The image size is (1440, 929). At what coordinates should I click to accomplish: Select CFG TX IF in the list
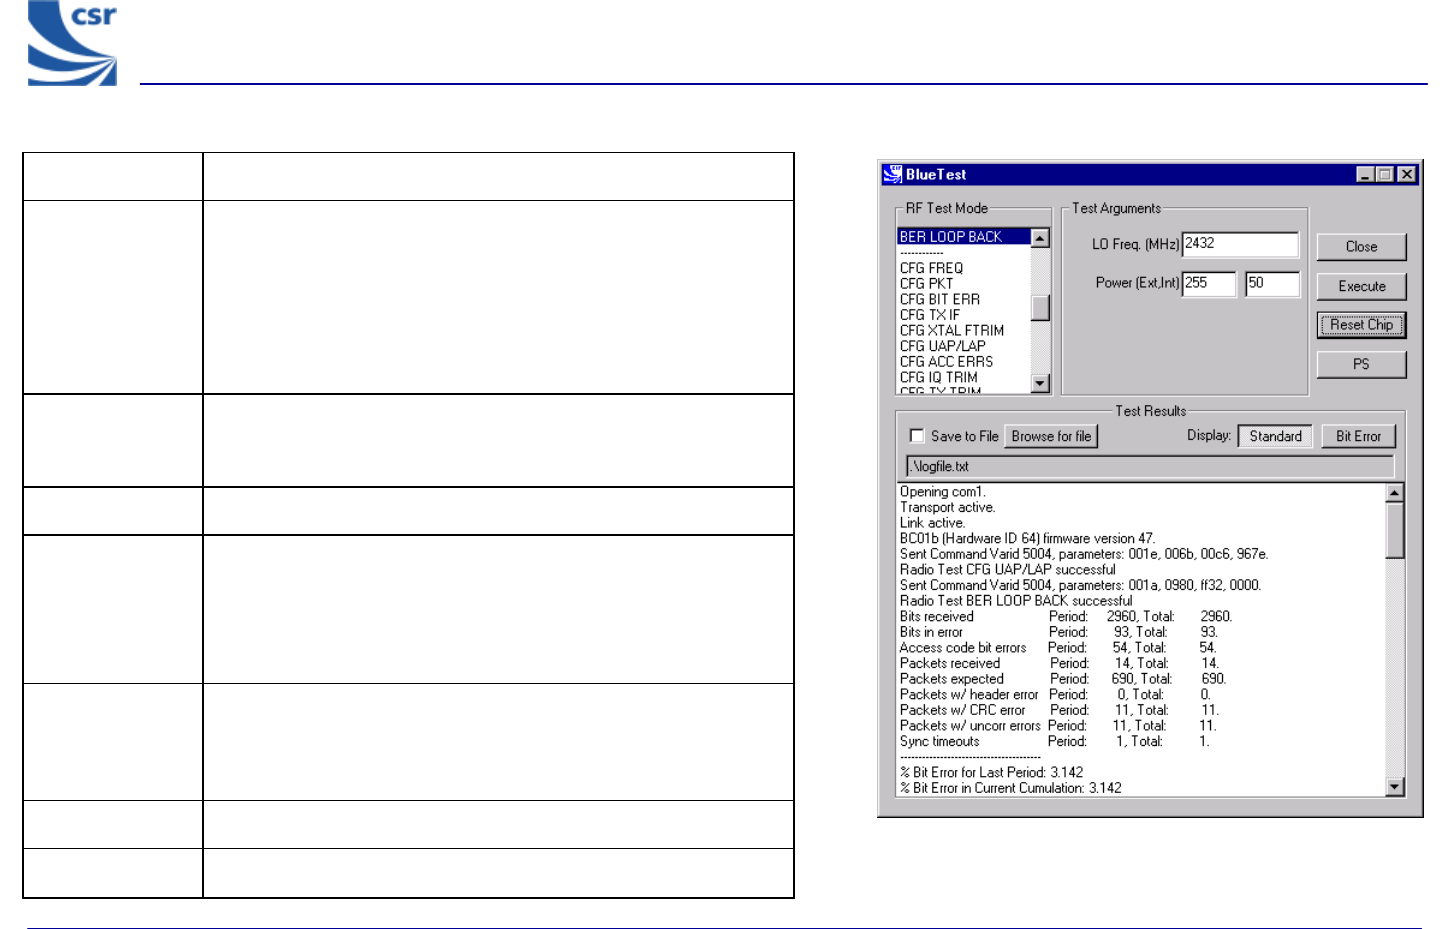click(x=930, y=315)
